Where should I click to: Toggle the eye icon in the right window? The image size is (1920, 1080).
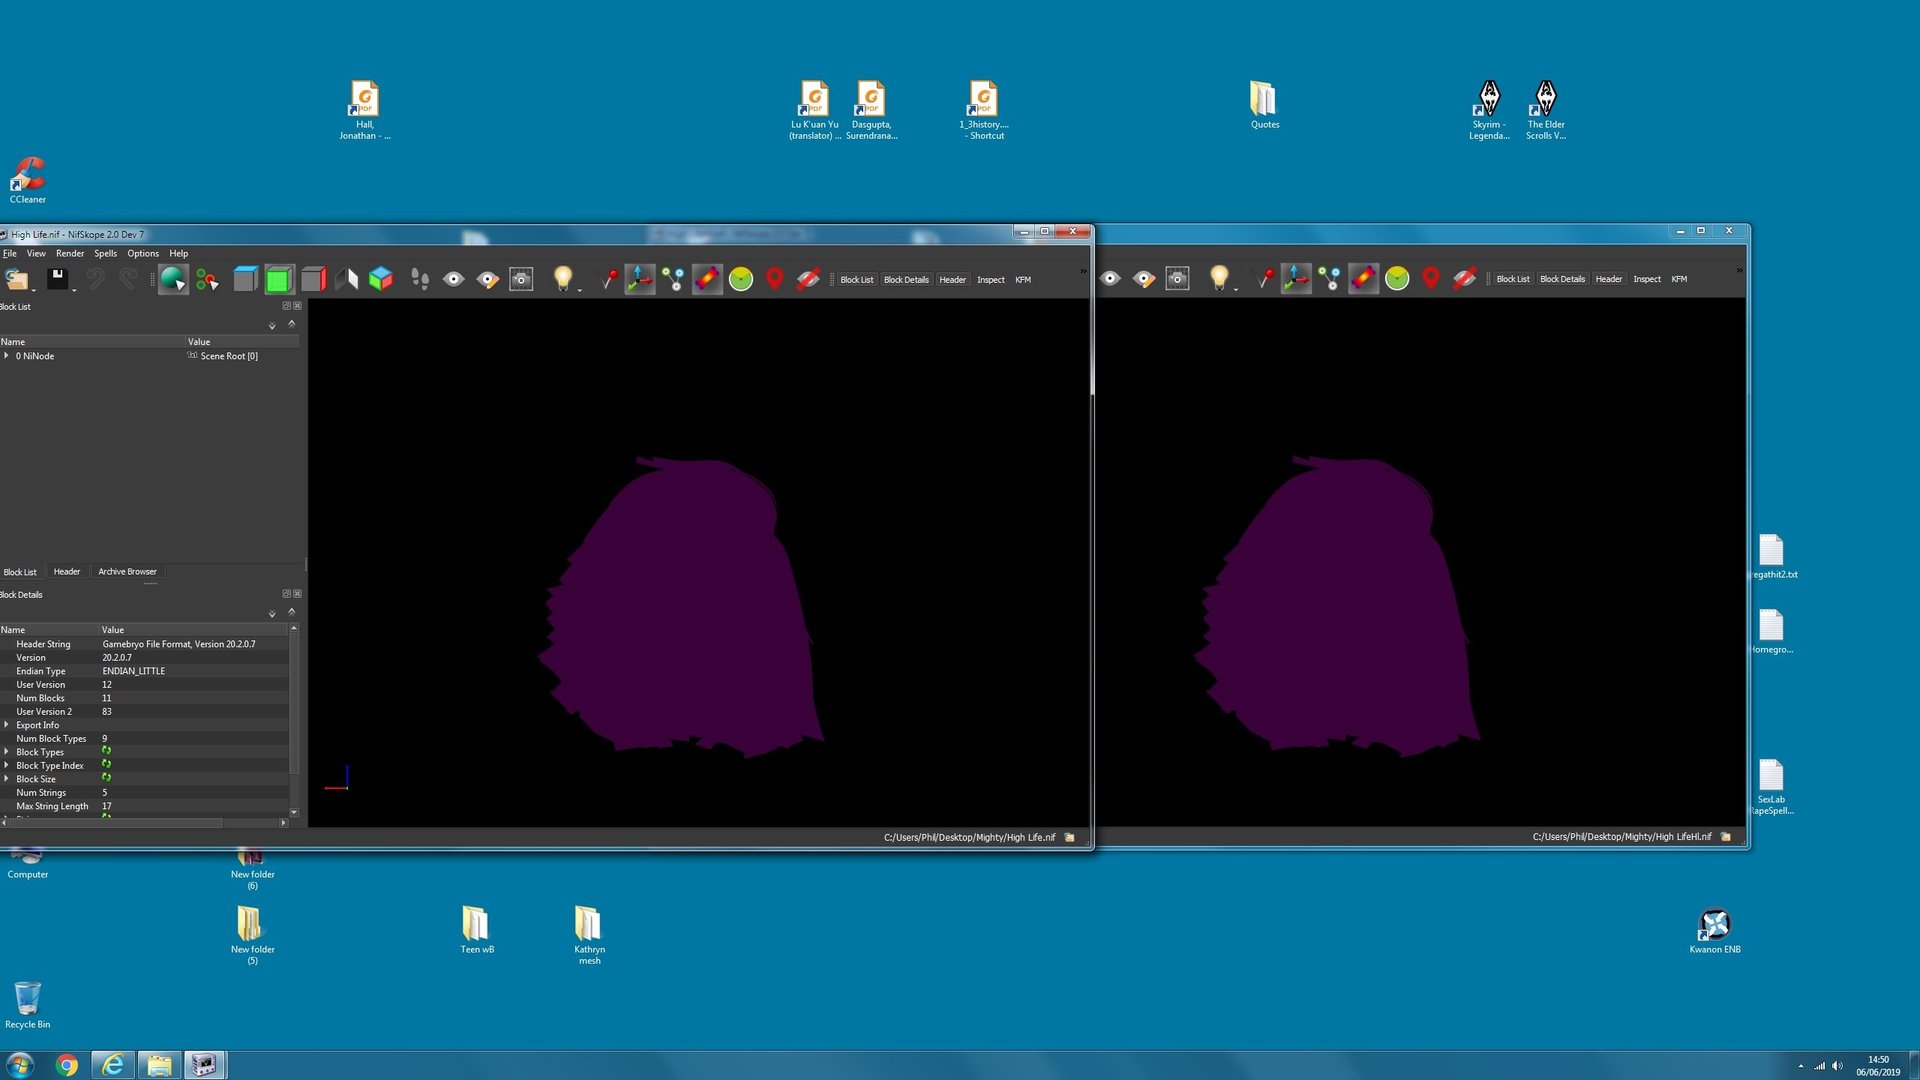1110,279
